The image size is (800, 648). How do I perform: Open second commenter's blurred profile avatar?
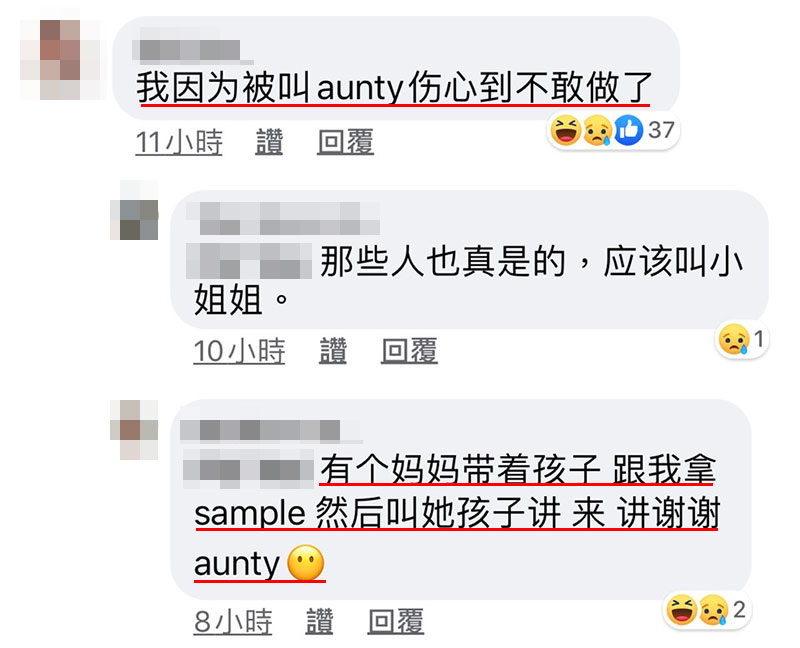[x=134, y=210]
